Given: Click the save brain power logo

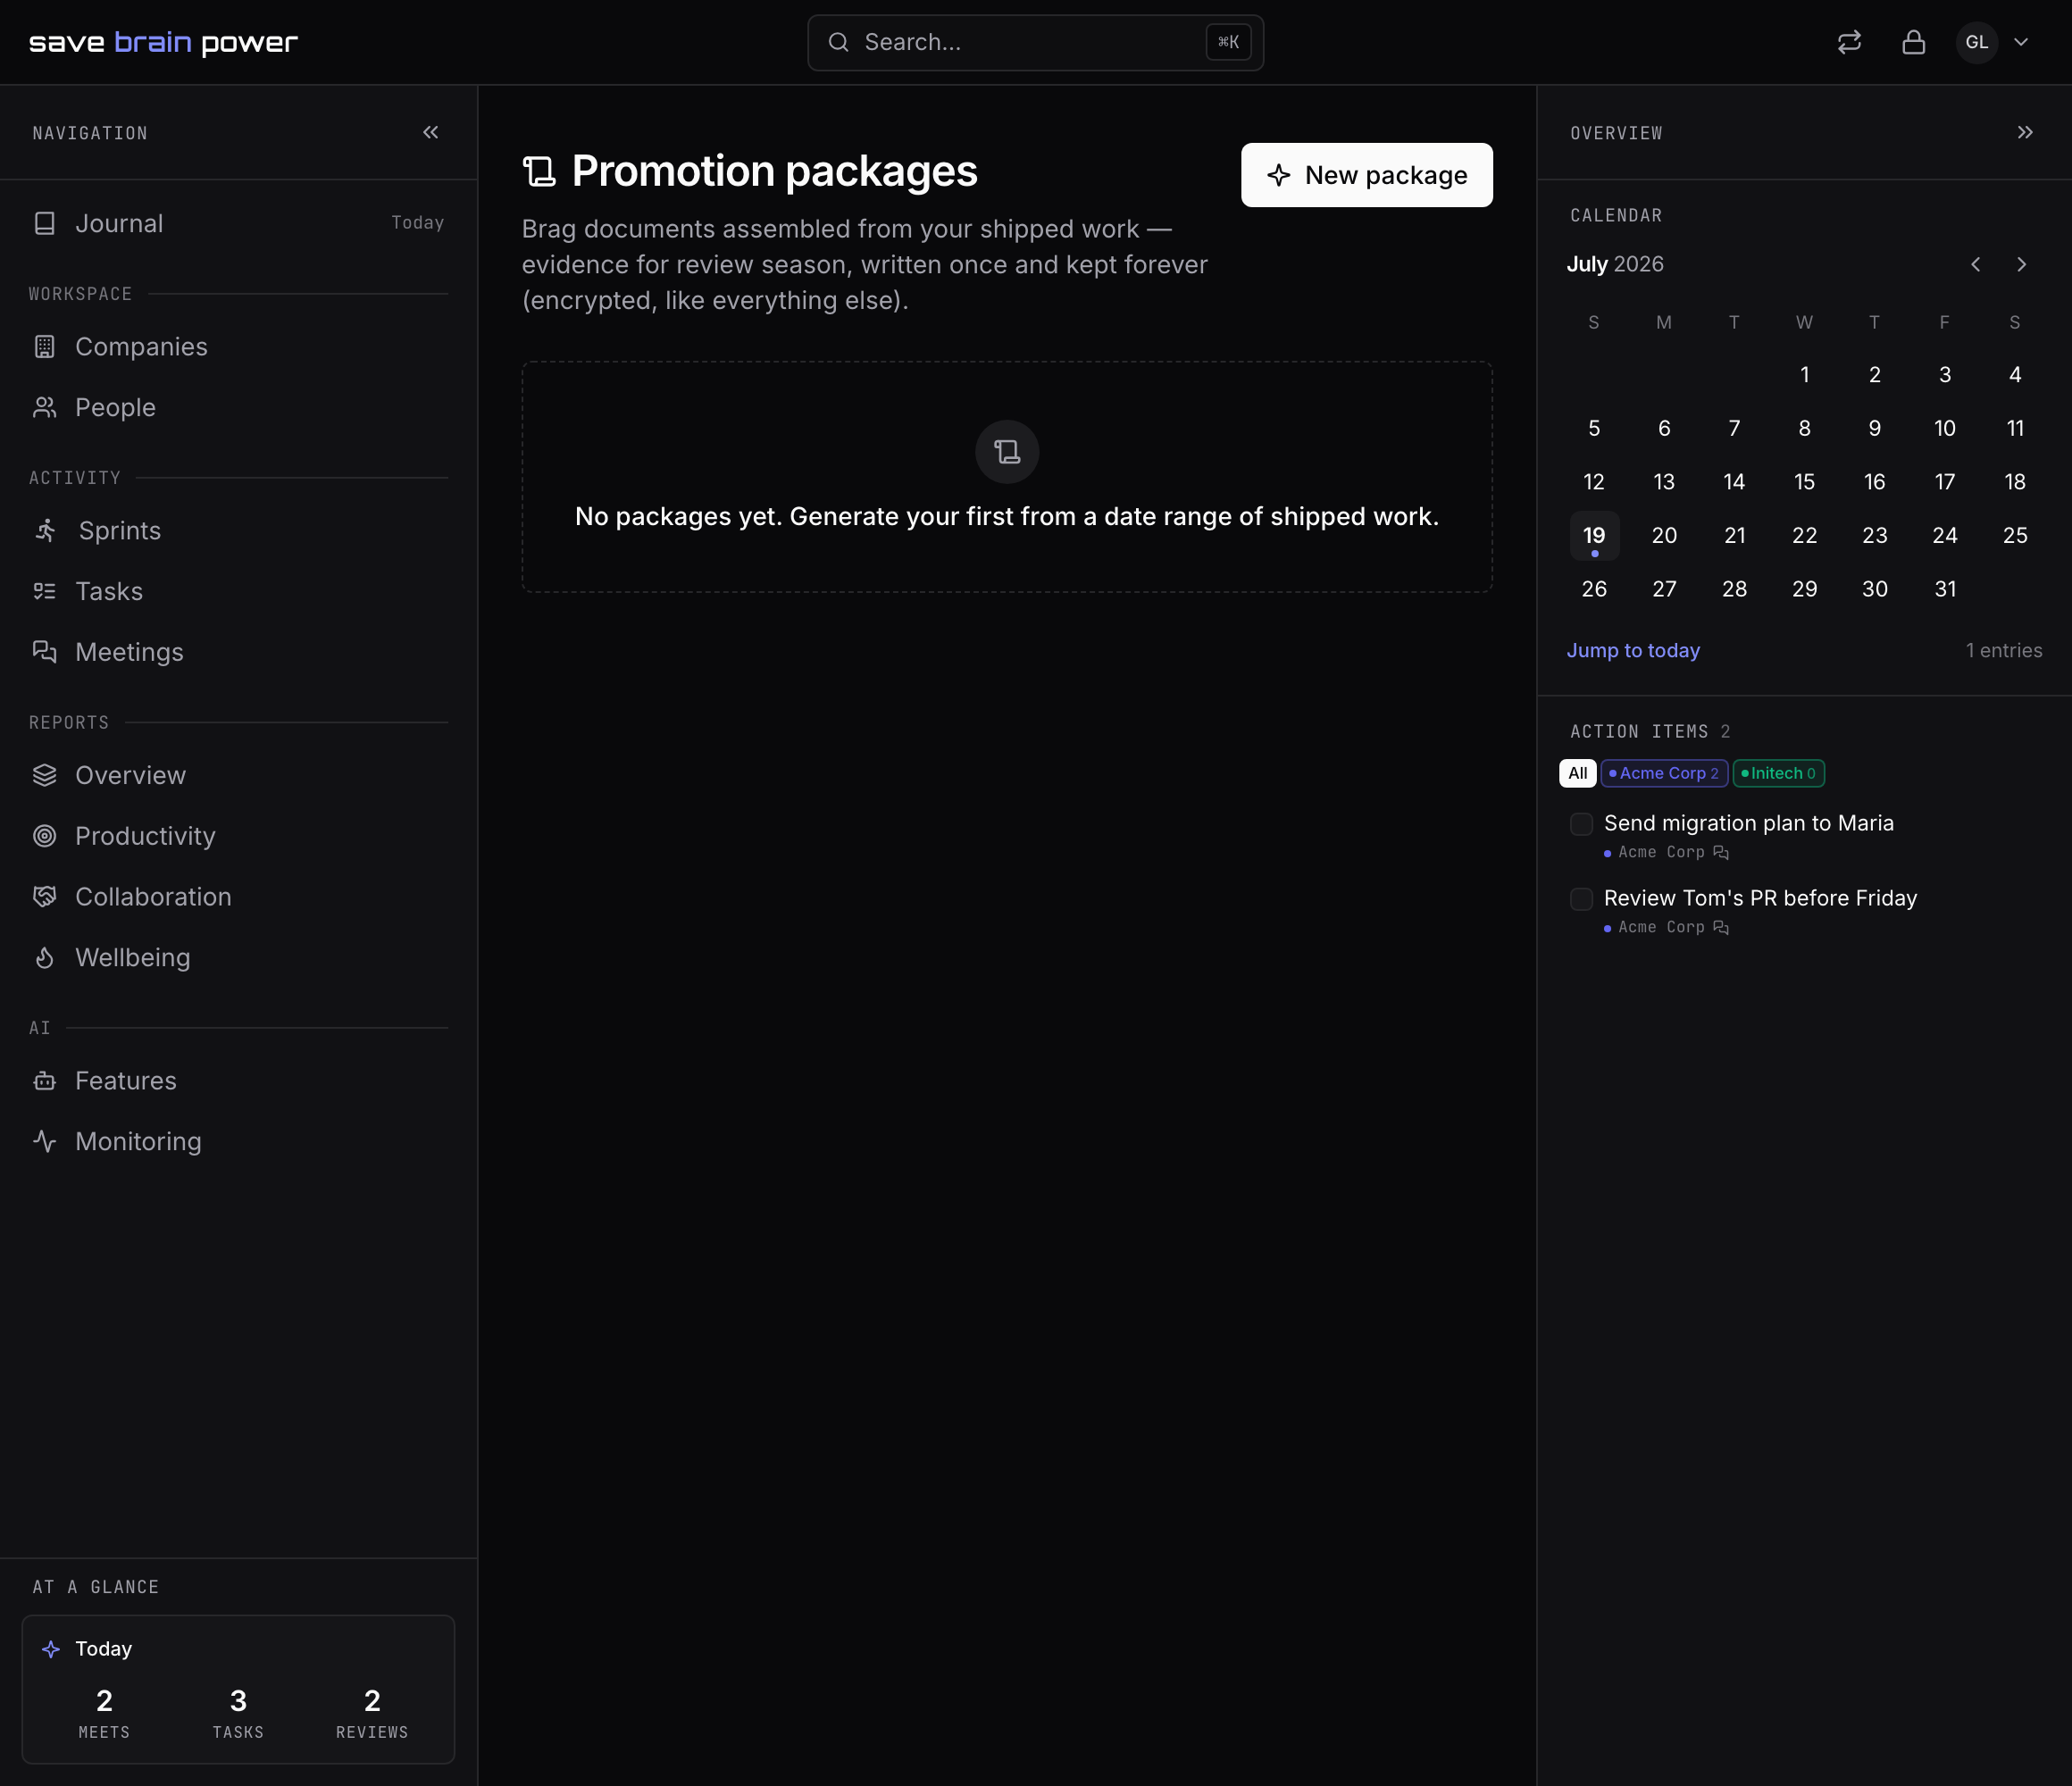Looking at the screenshot, I should pyautogui.click(x=164, y=42).
